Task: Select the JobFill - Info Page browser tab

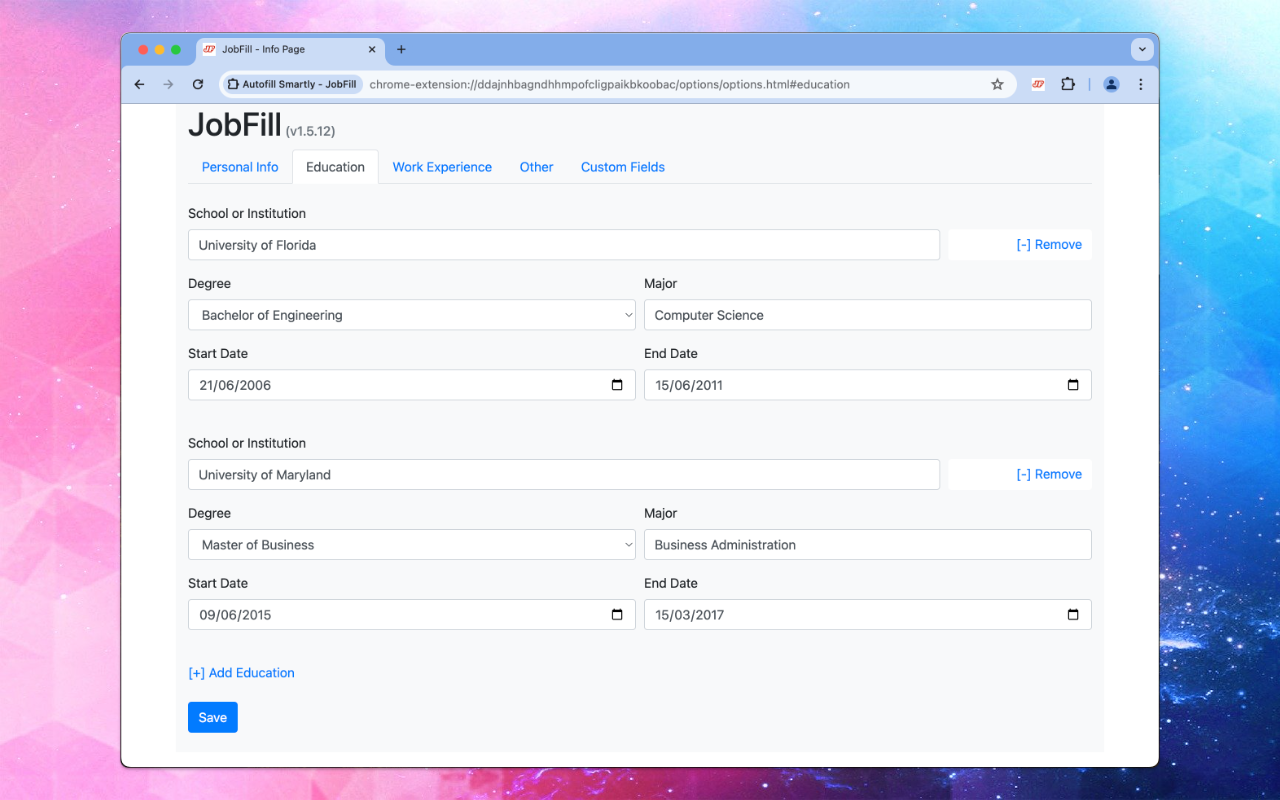Action: [290, 49]
